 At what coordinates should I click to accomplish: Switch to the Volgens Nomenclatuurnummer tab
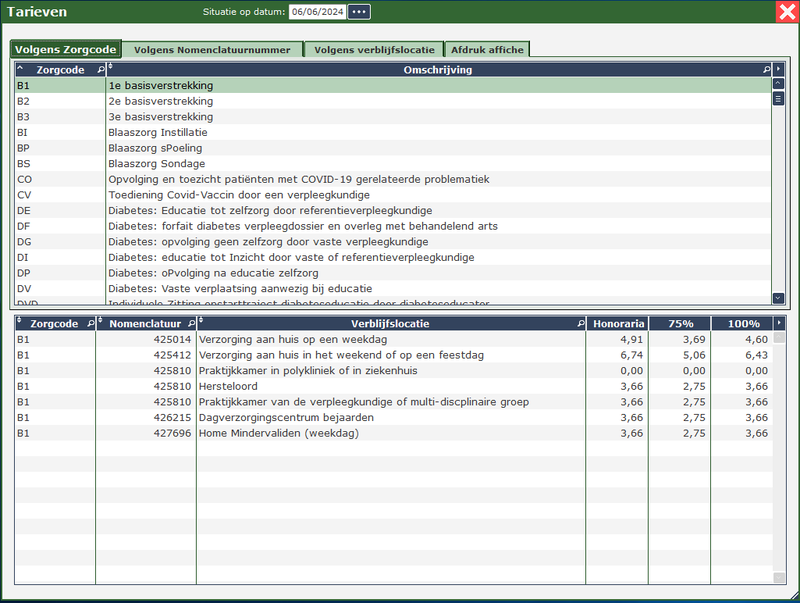(x=212, y=49)
